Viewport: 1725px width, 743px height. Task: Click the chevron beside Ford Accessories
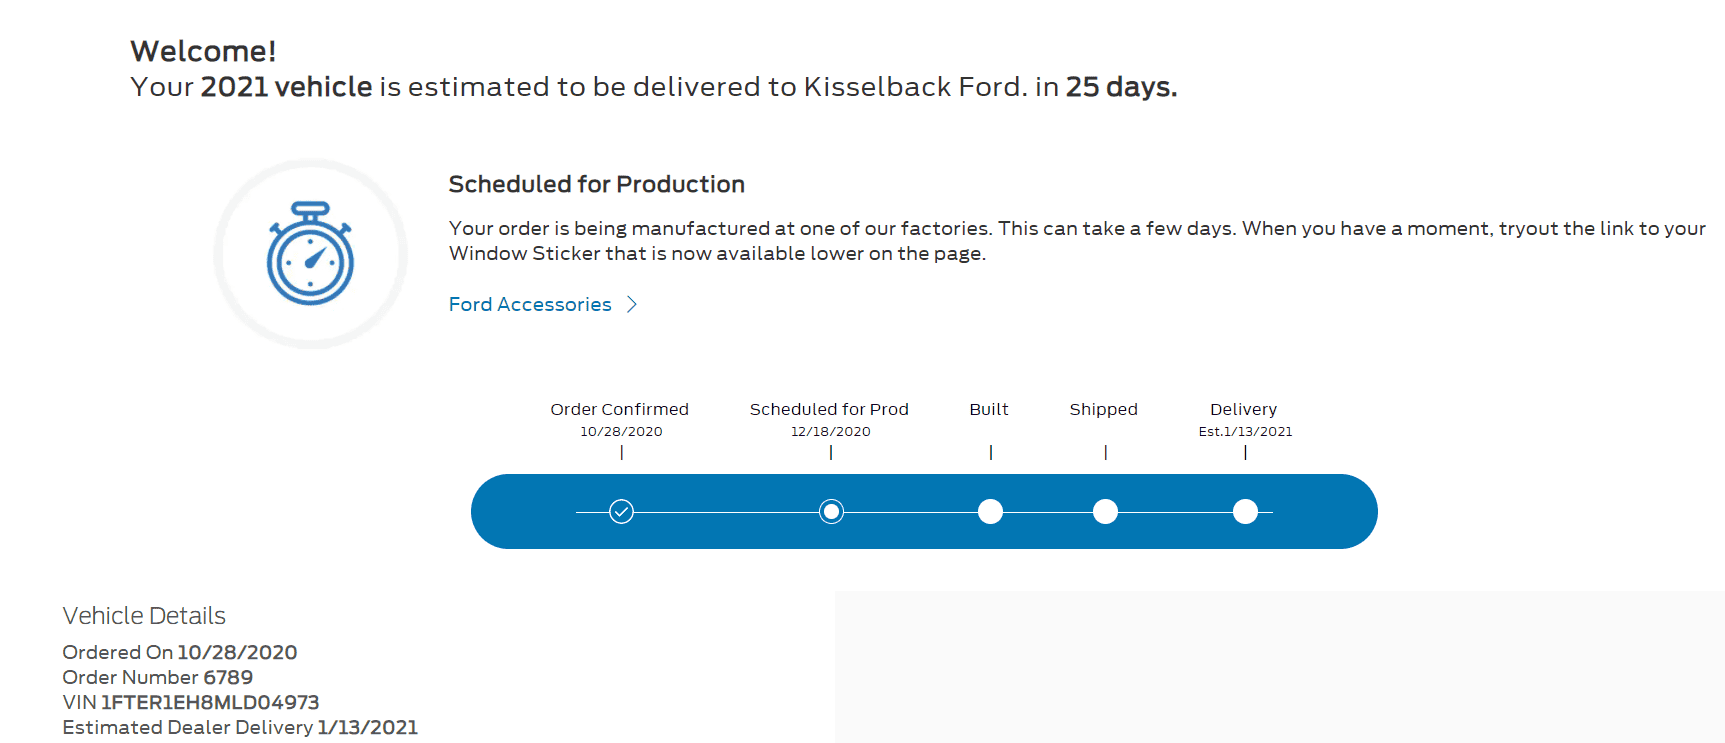632,304
